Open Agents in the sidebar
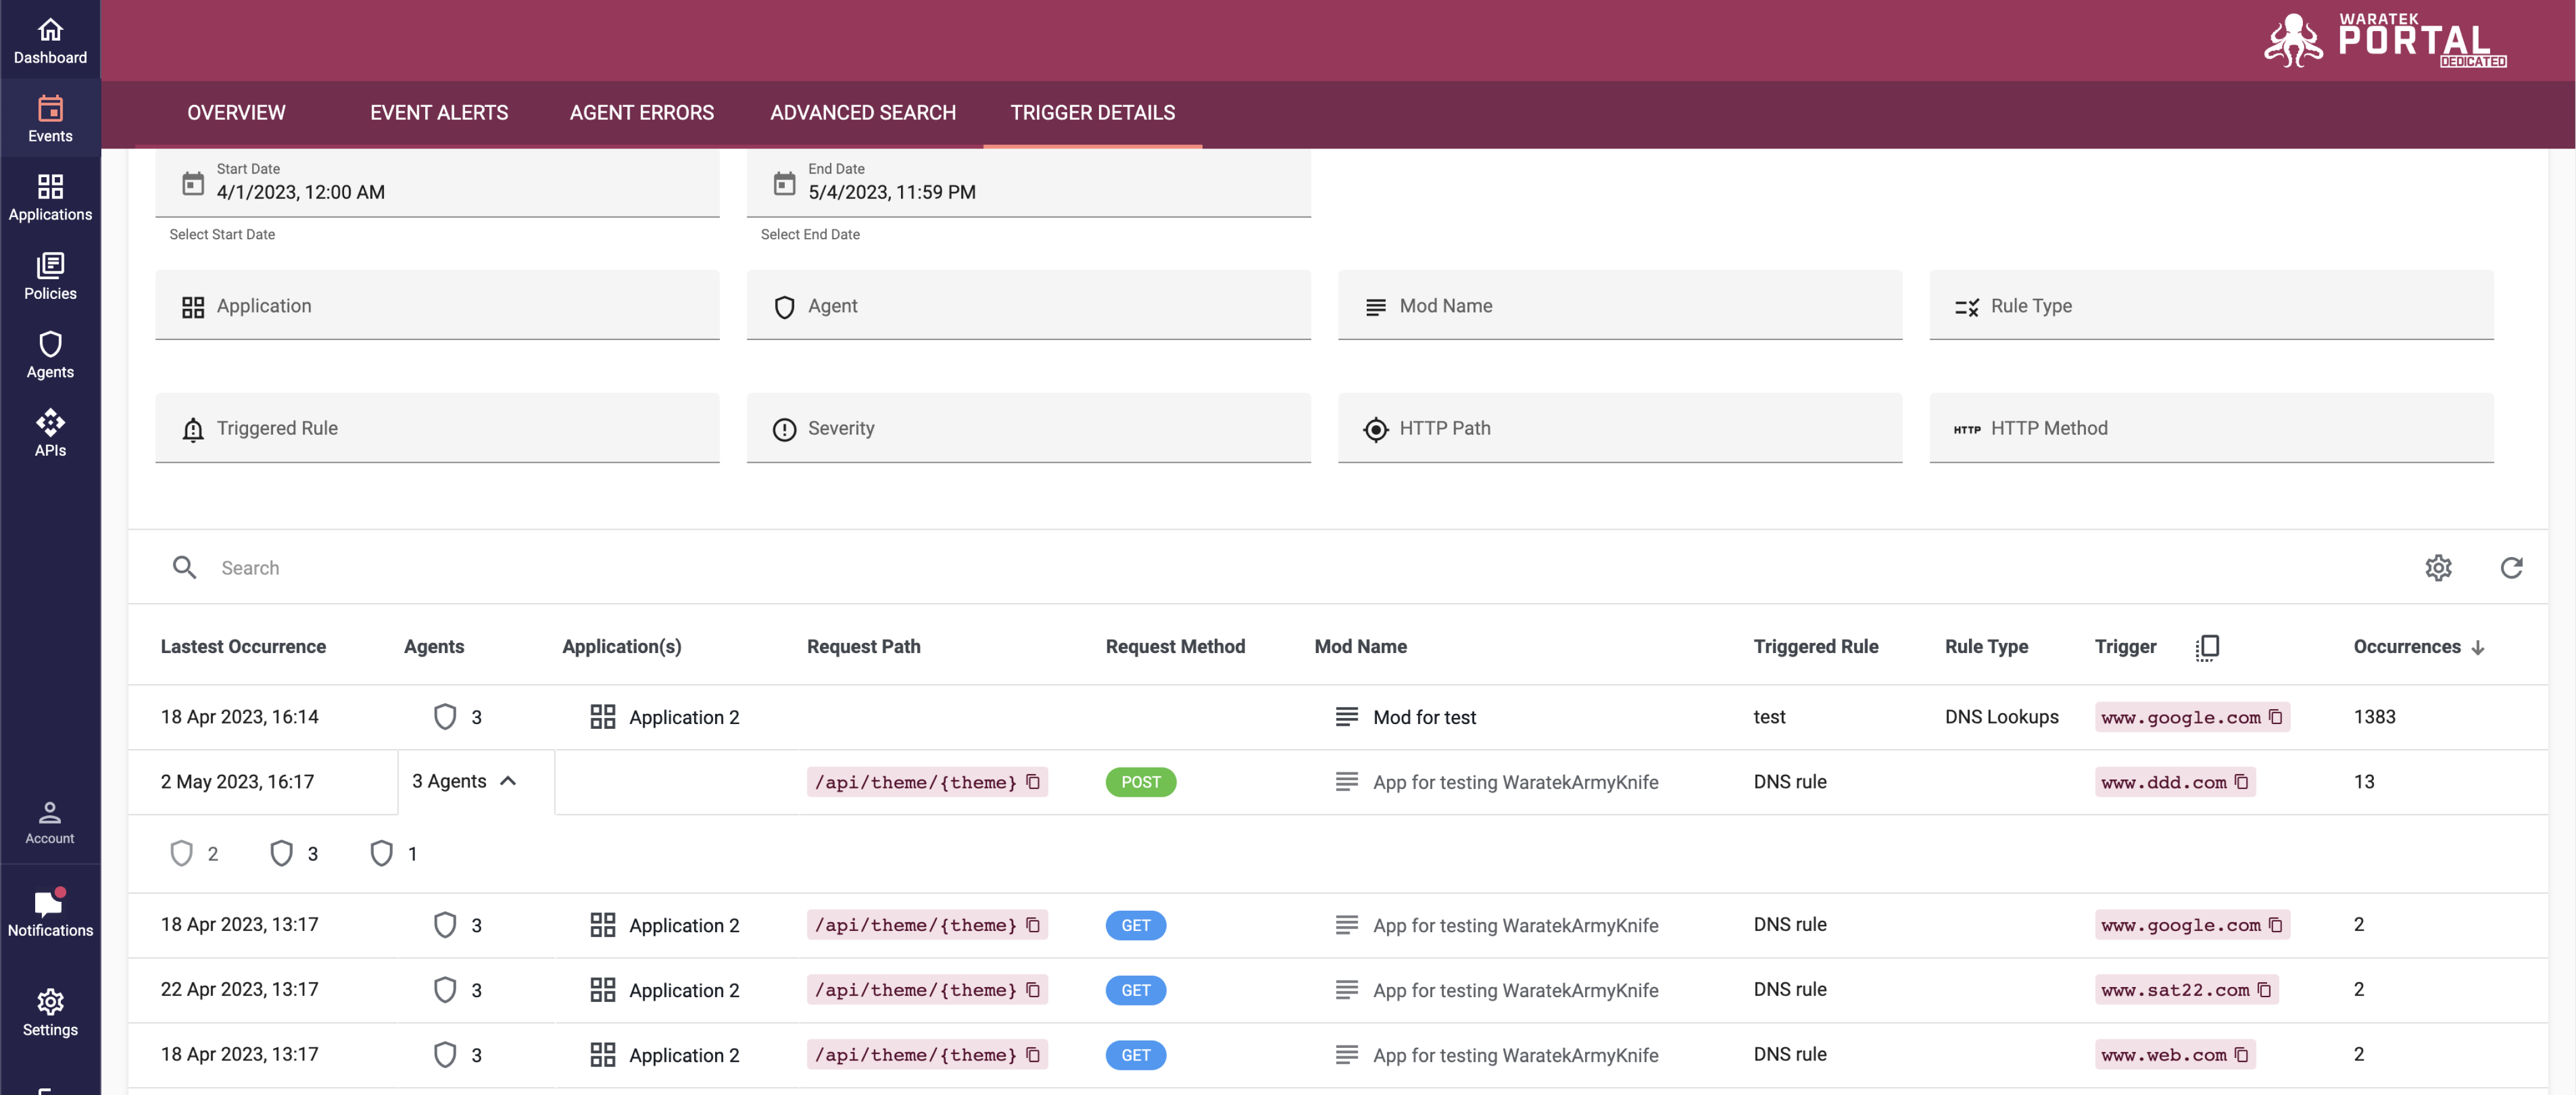 [50, 354]
